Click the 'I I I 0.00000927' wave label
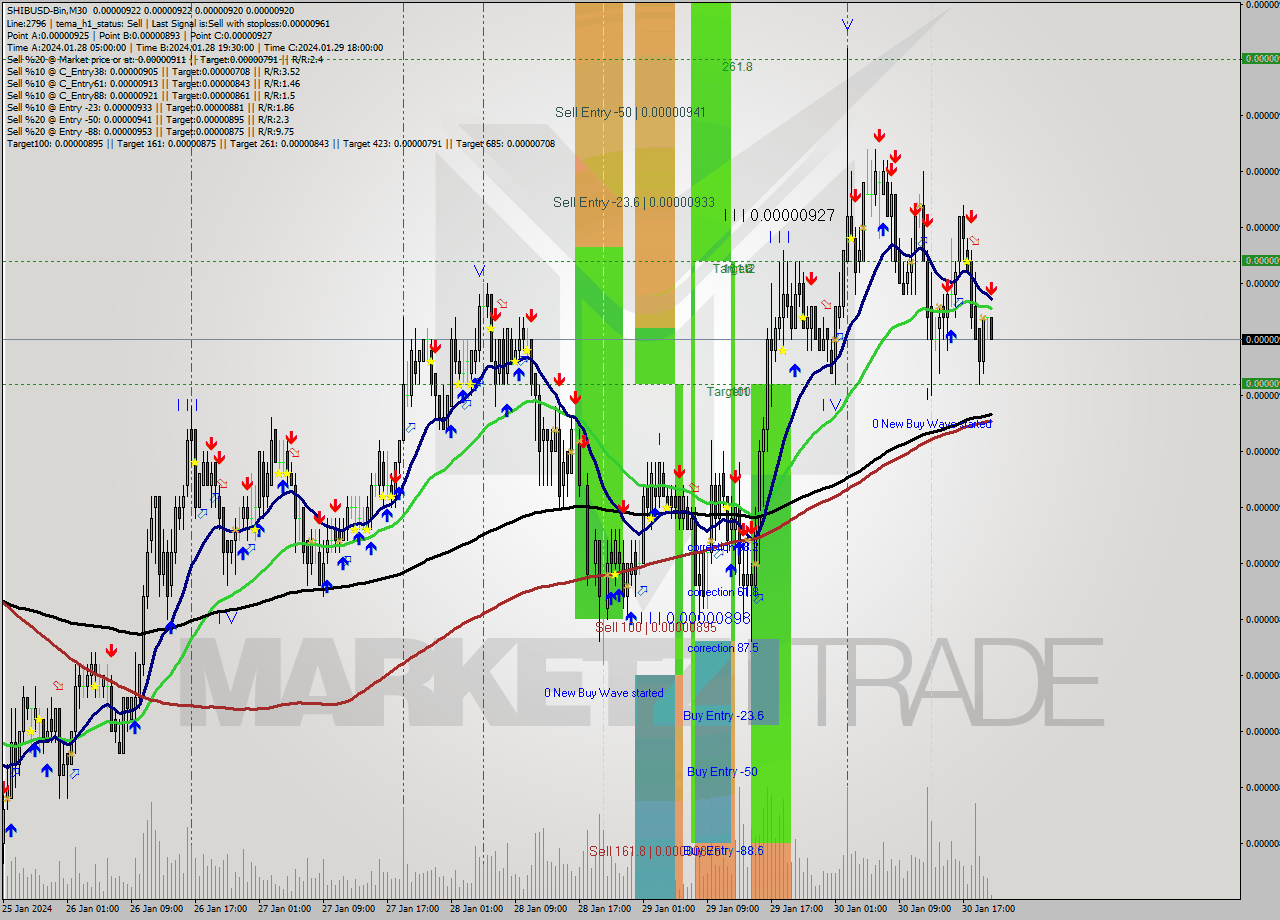Viewport: 1280px width, 920px height. pyautogui.click(x=779, y=215)
